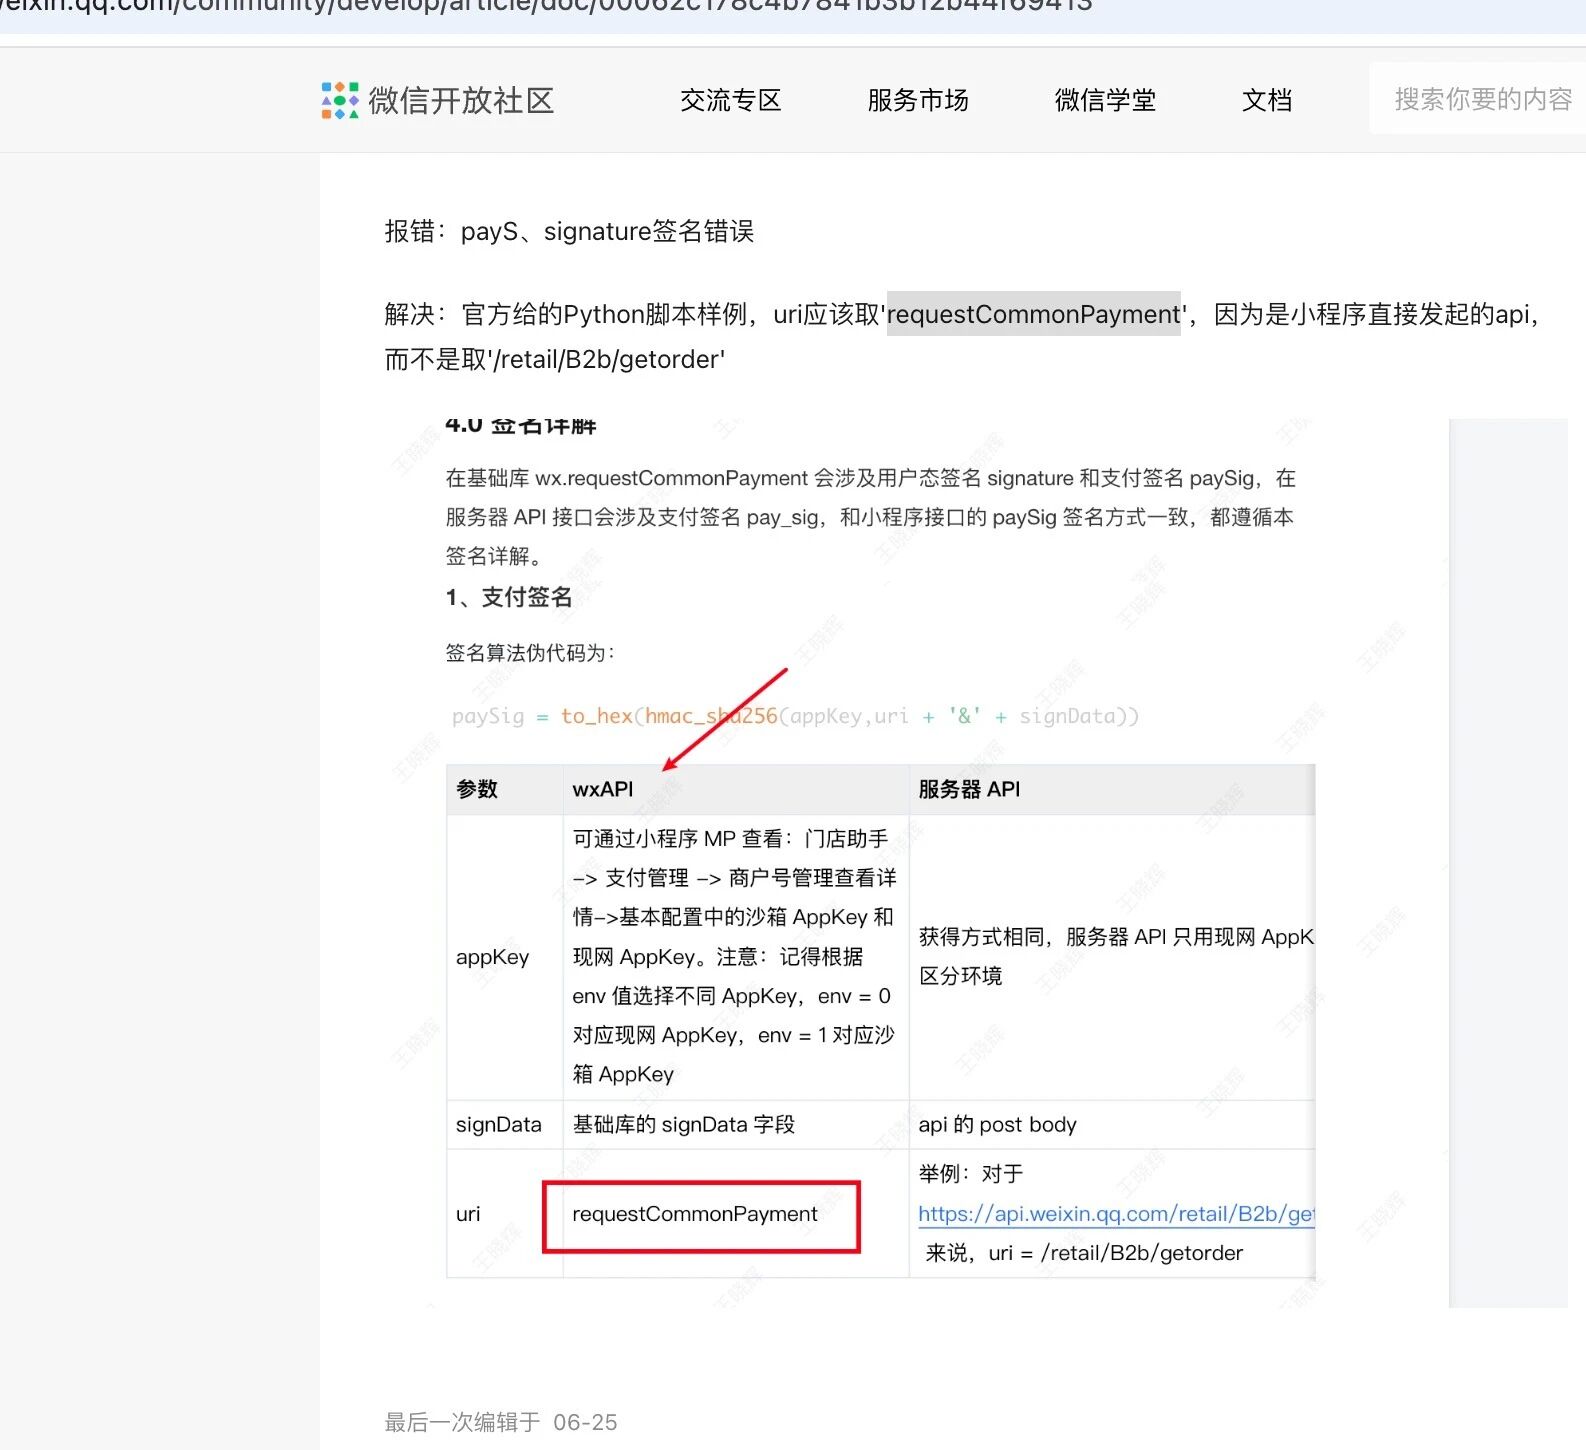Click the 服务器 API table header cell
This screenshot has width=1586, height=1450.
[x=1112, y=789]
